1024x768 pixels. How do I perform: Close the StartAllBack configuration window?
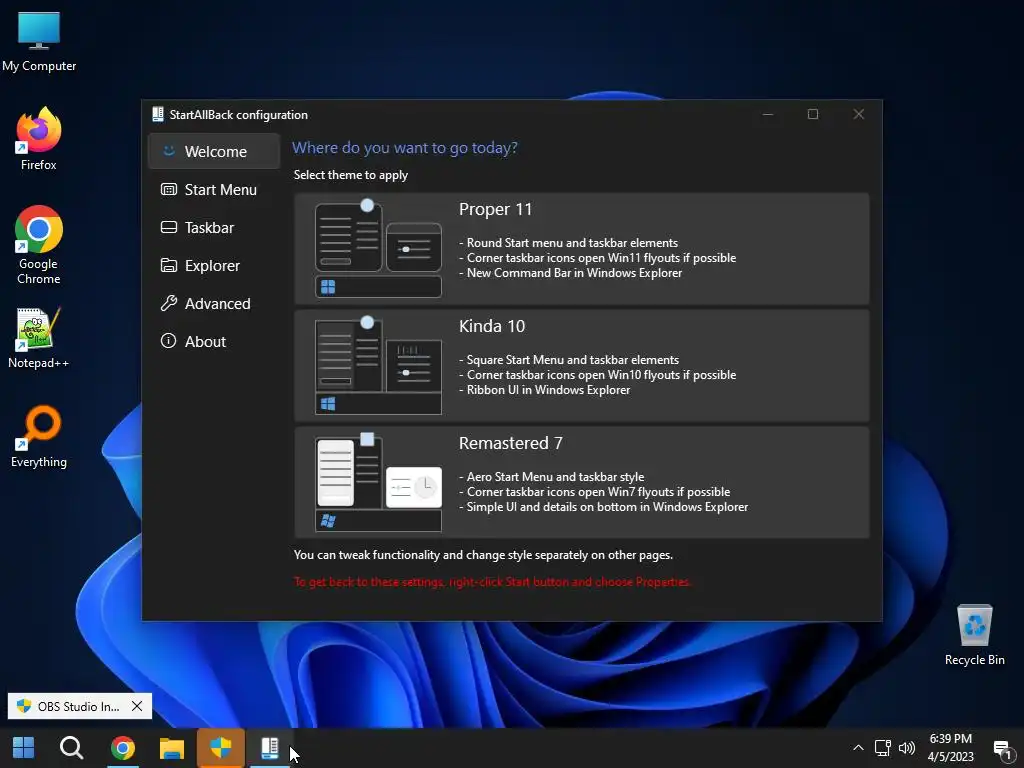[x=859, y=114]
